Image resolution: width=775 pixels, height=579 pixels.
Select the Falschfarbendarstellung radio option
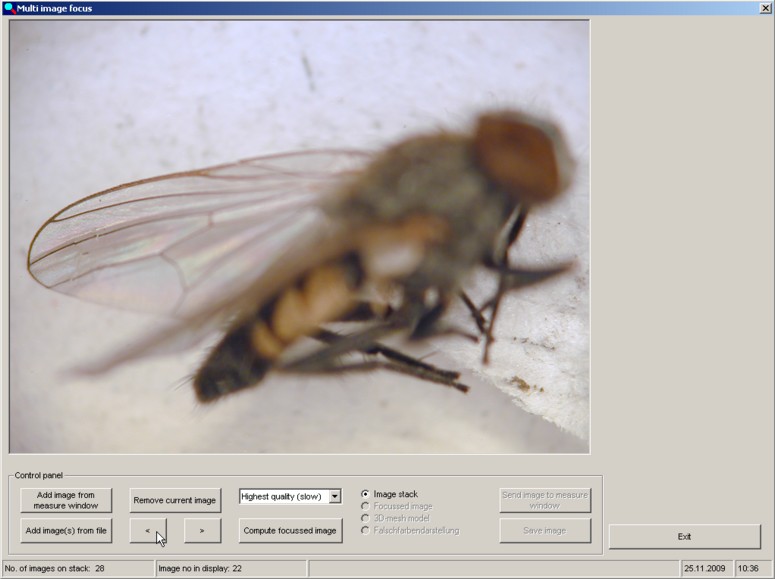tap(365, 530)
